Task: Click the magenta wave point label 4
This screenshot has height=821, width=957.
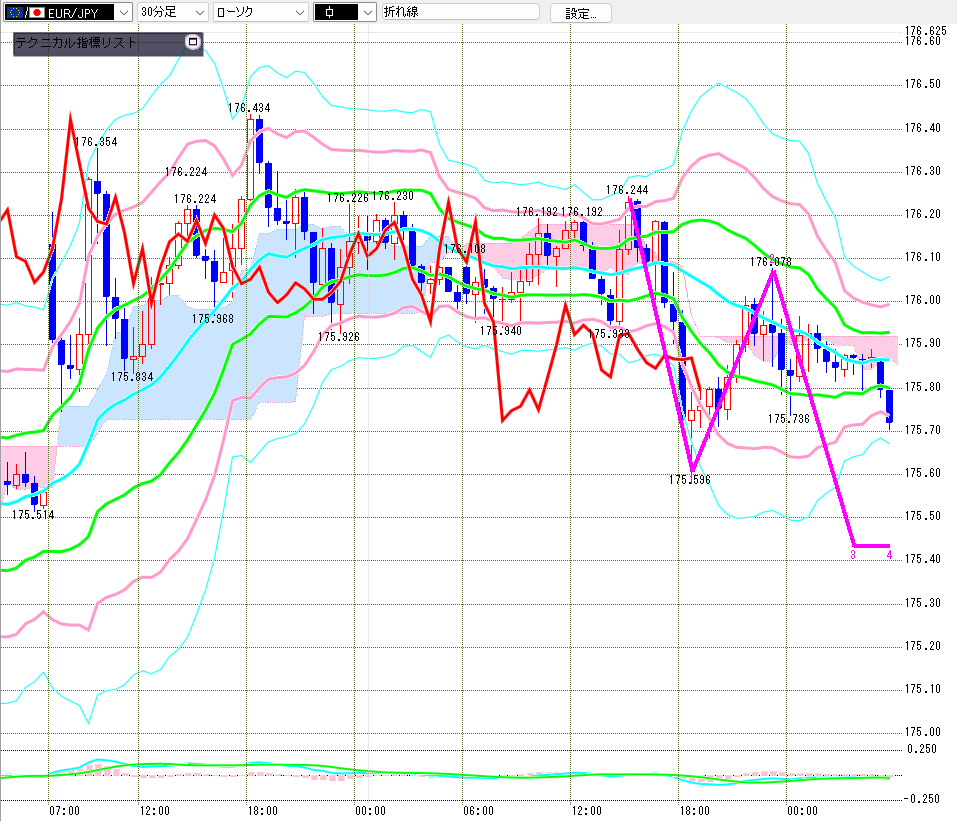Action: click(889, 555)
